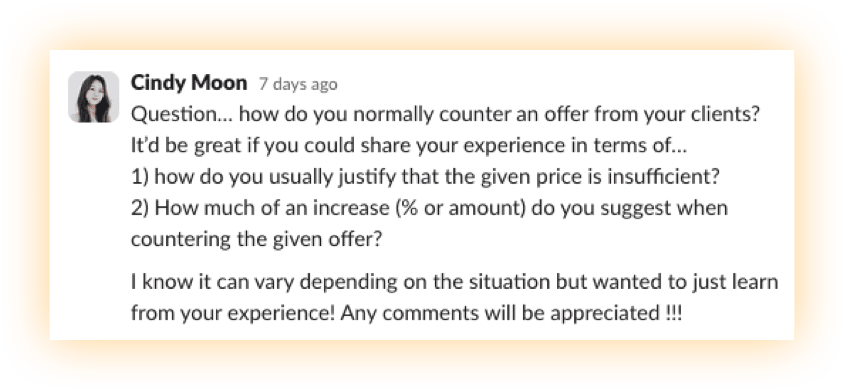Select the line starting "Question… how do you"

tap(445, 115)
